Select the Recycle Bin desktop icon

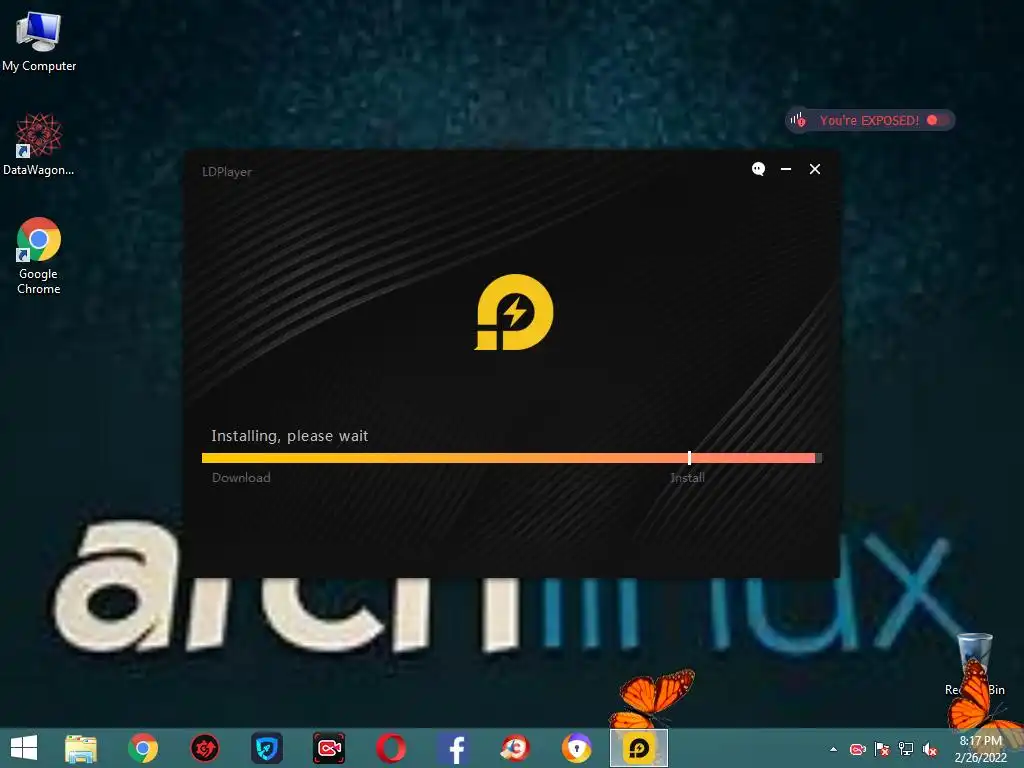pyautogui.click(x=974, y=664)
